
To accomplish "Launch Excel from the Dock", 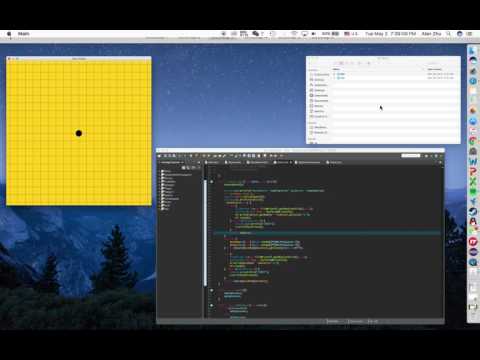I will (x=473, y=182).
